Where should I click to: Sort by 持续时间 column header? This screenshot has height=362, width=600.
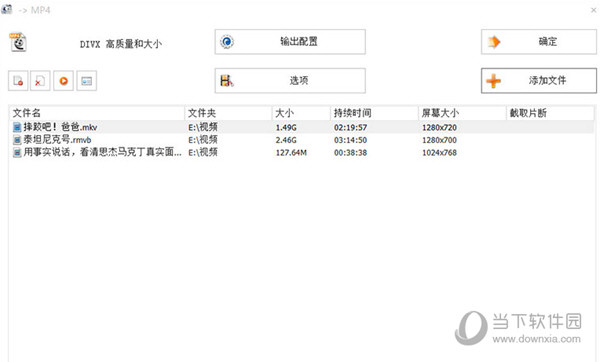point(374,113)
